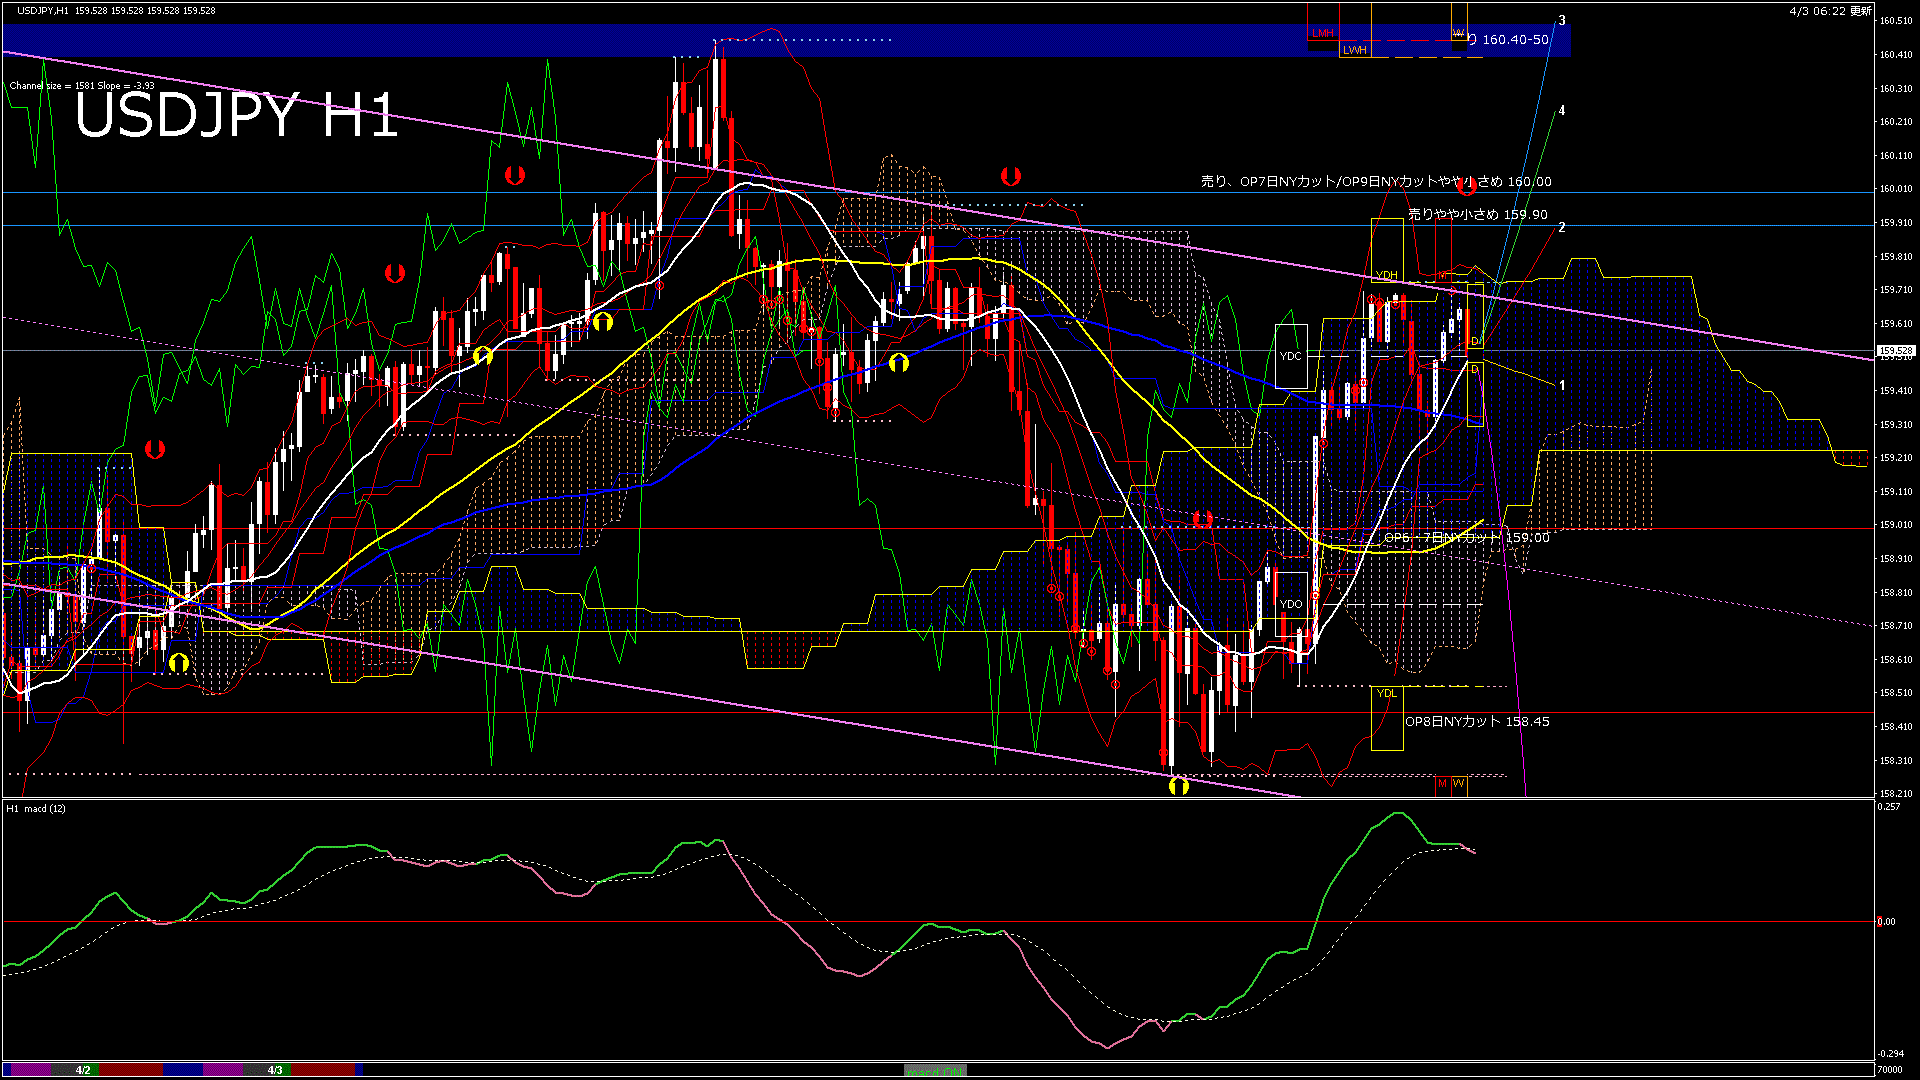Click the Channel size slope readout
1920x1080 pixels.
pos(82,86)
